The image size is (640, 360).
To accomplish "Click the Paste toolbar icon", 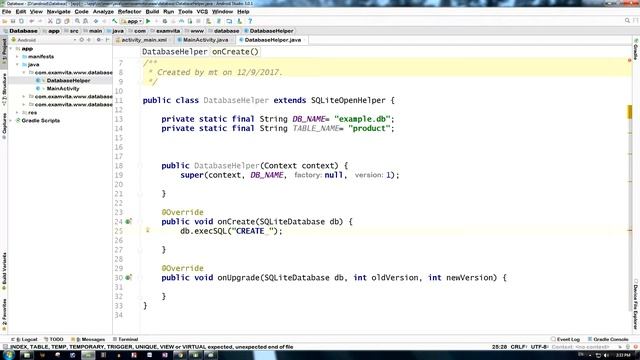I will 67,21.
